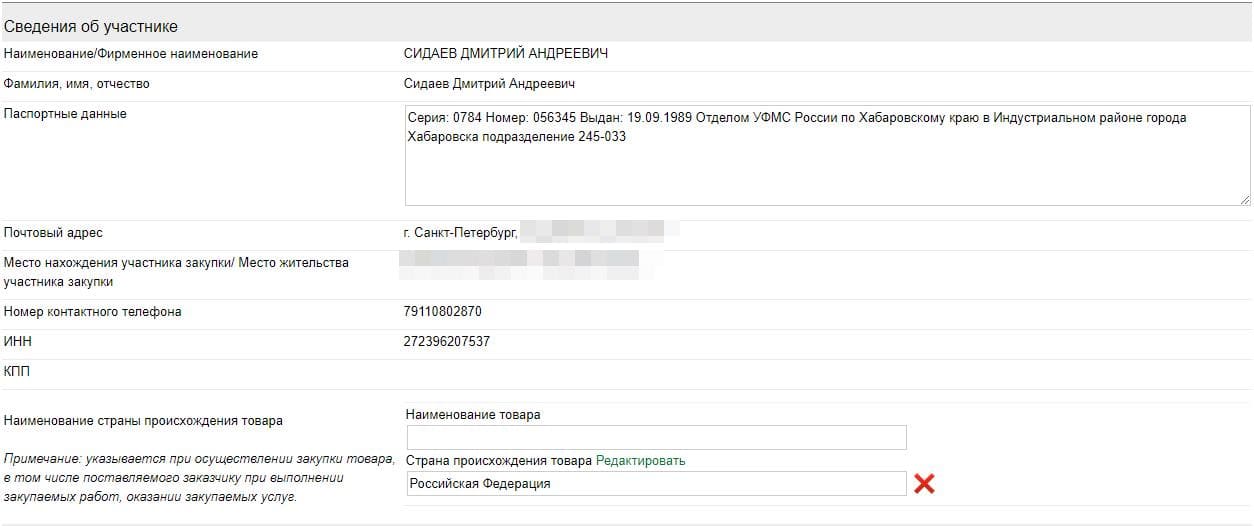Click the КПП field label
1254x526 pixels.
pos(18,372)
